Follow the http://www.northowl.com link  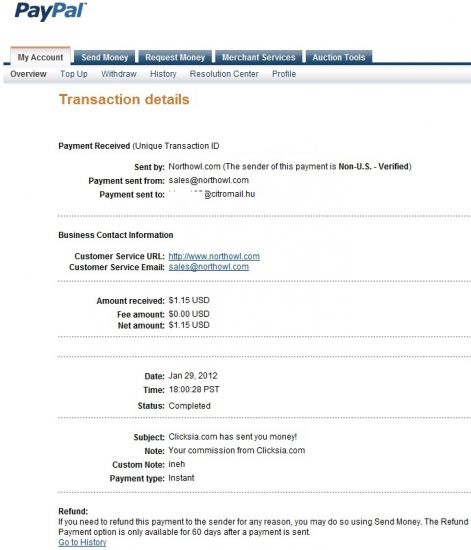214,256
